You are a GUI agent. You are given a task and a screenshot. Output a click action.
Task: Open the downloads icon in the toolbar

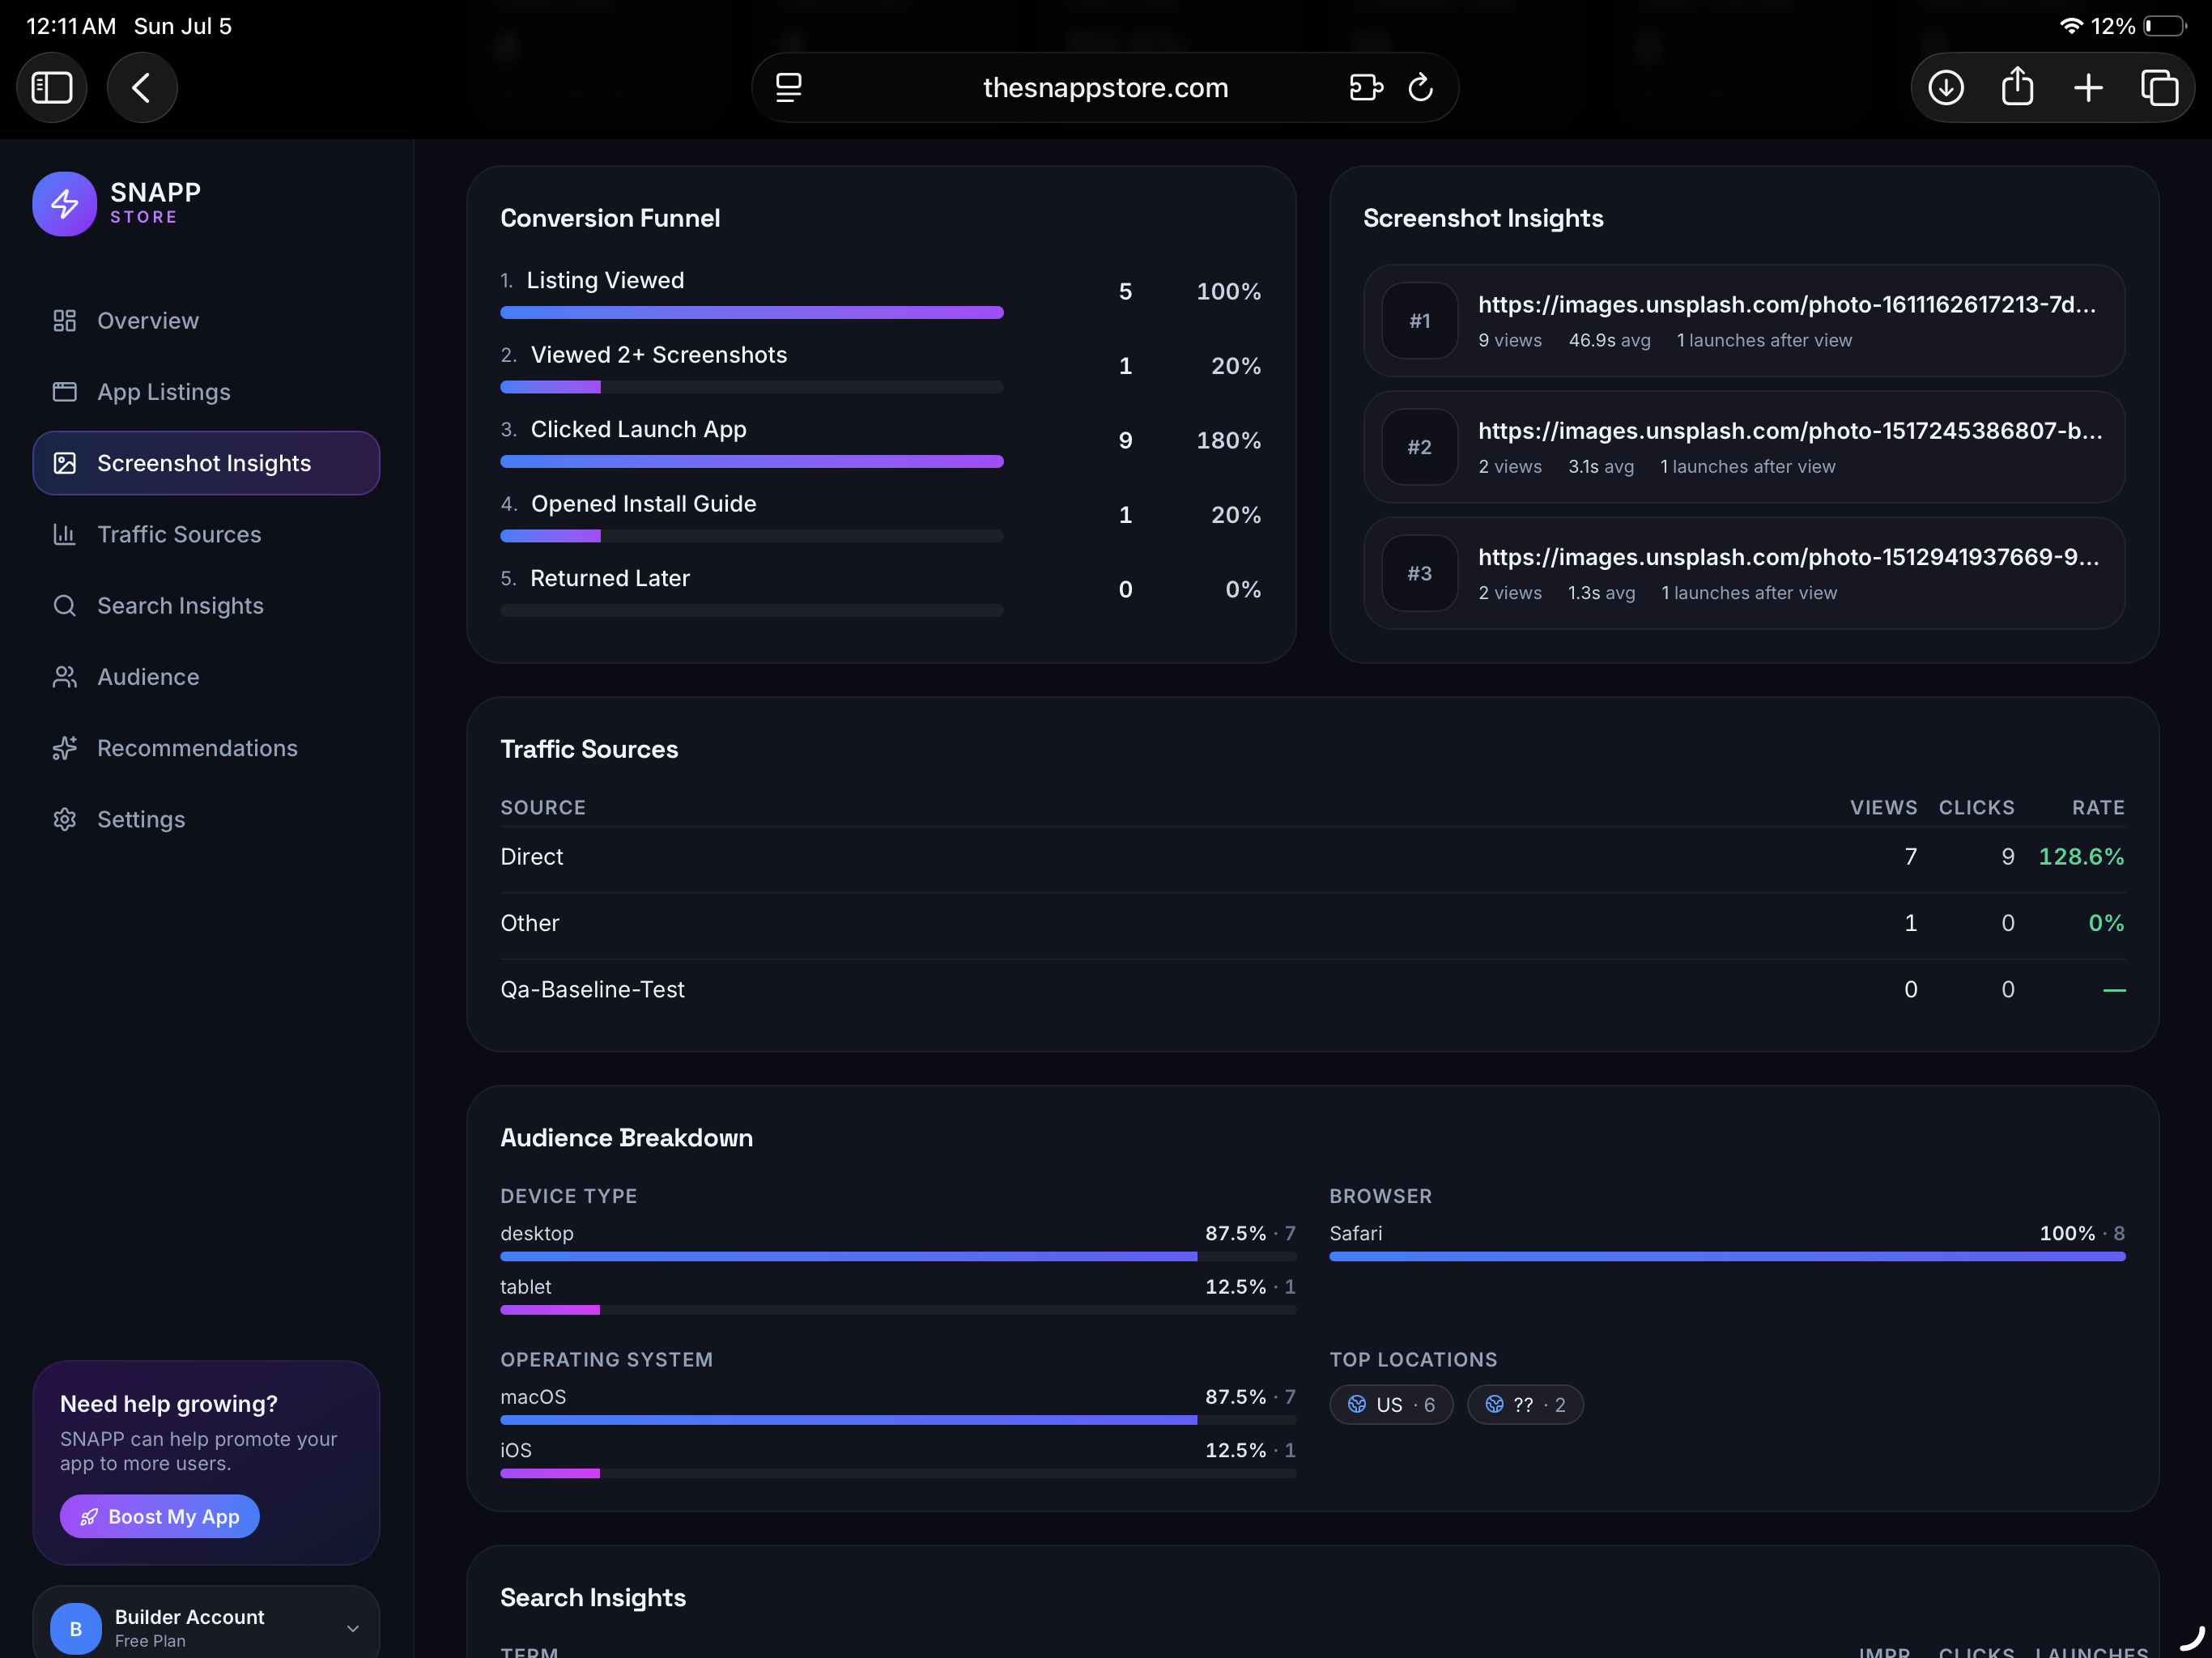(1945, 88)
